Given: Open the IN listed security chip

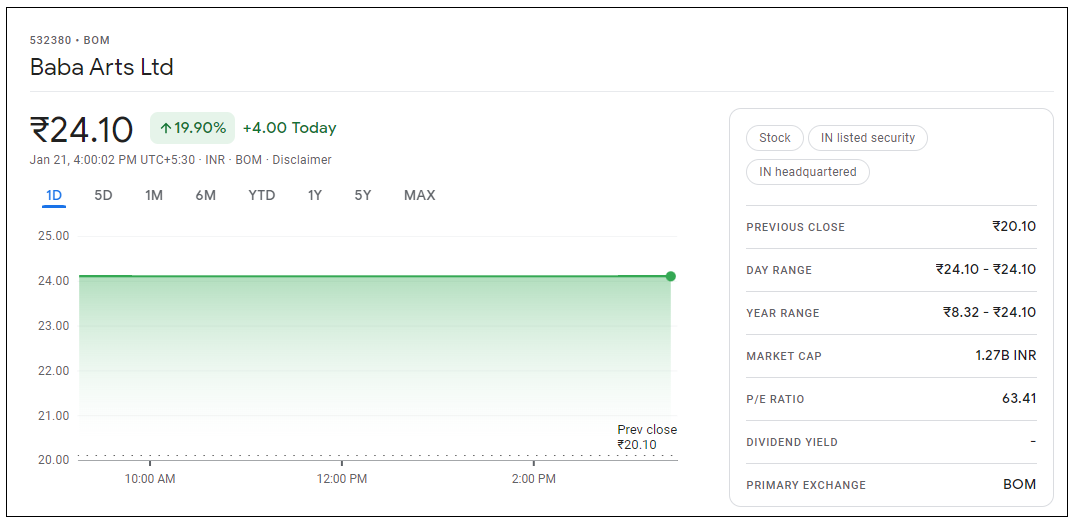Looking at the screenshot, I should (x=867, y=138).
